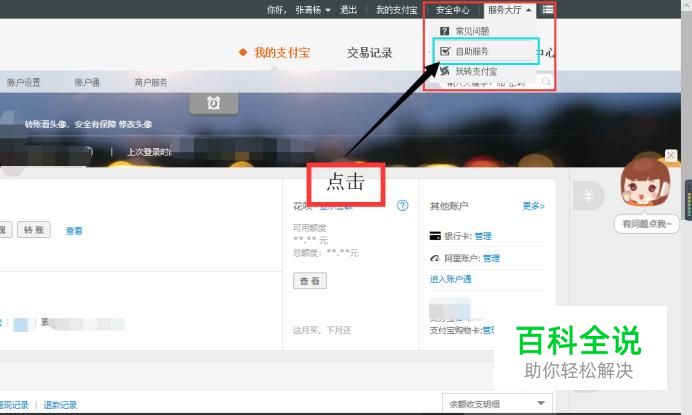Screen dimensions: 692x415
Task: Switch to the 交易记录 tab
Action: pyautogui.click(x=369, y=53)
